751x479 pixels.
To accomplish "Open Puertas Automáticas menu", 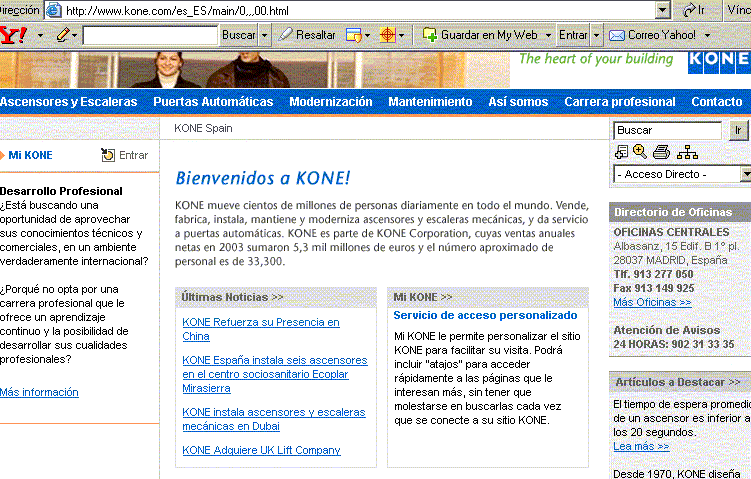I will 213,102.
